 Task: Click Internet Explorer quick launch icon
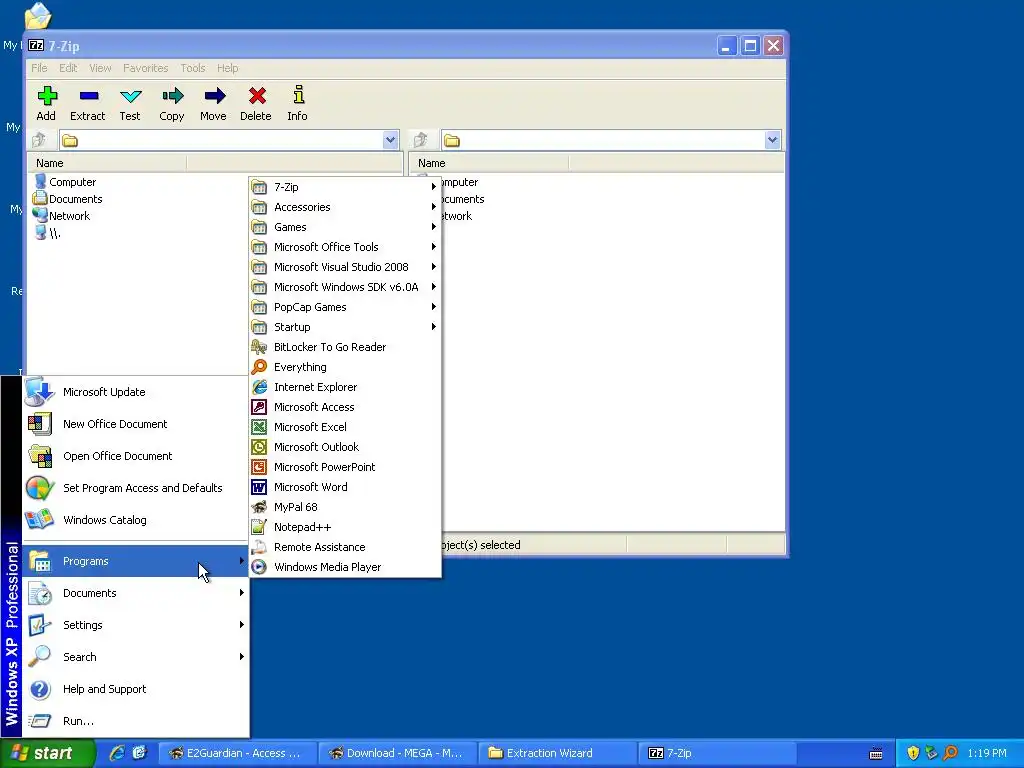pos(117,753)
